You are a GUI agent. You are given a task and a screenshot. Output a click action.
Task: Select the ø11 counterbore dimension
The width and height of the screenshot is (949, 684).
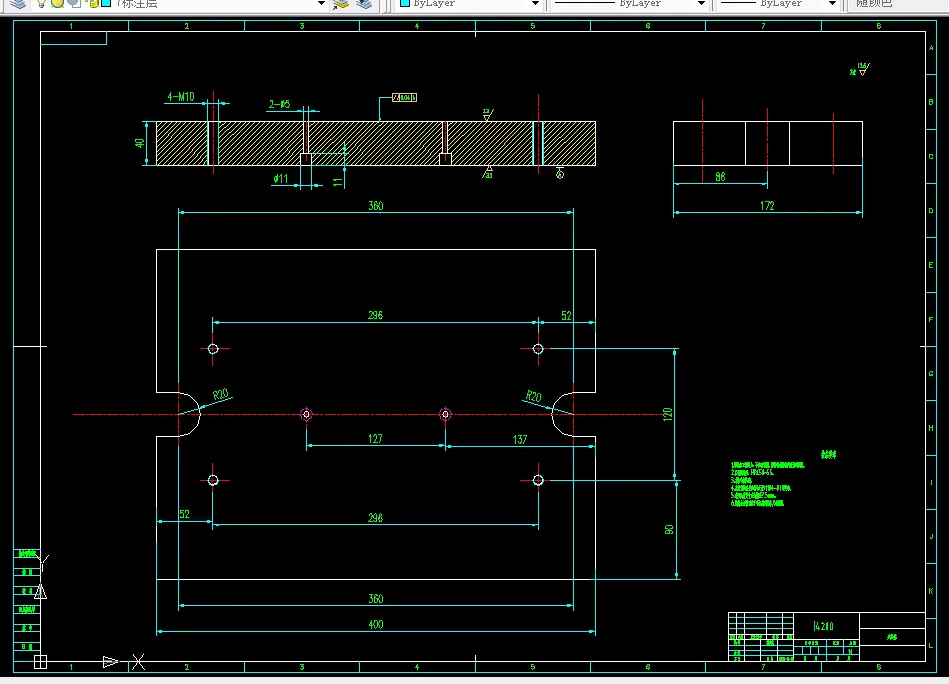pyautogui.click(x=280, y=179)
